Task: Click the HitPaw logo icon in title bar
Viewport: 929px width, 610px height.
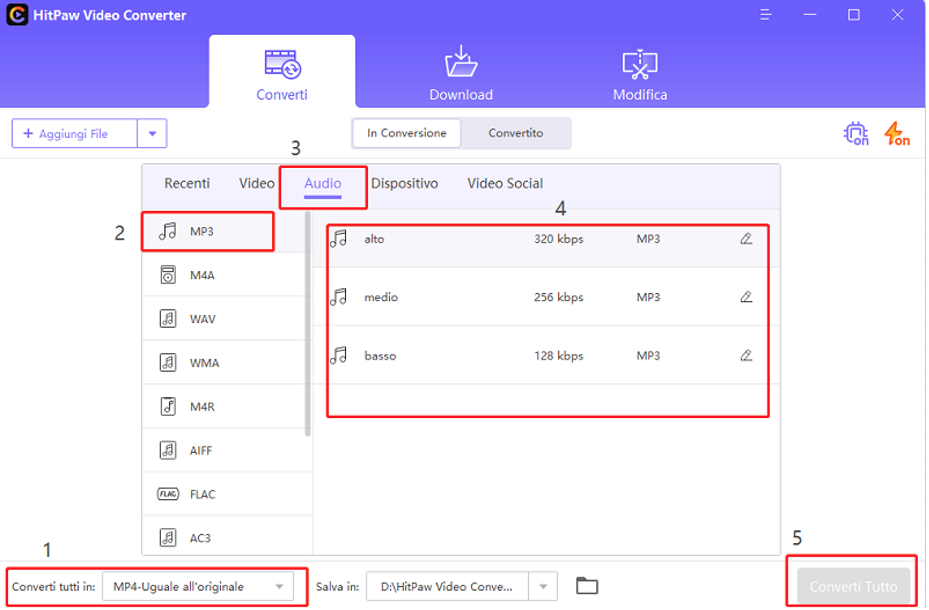Action: (x=17, y=15)
